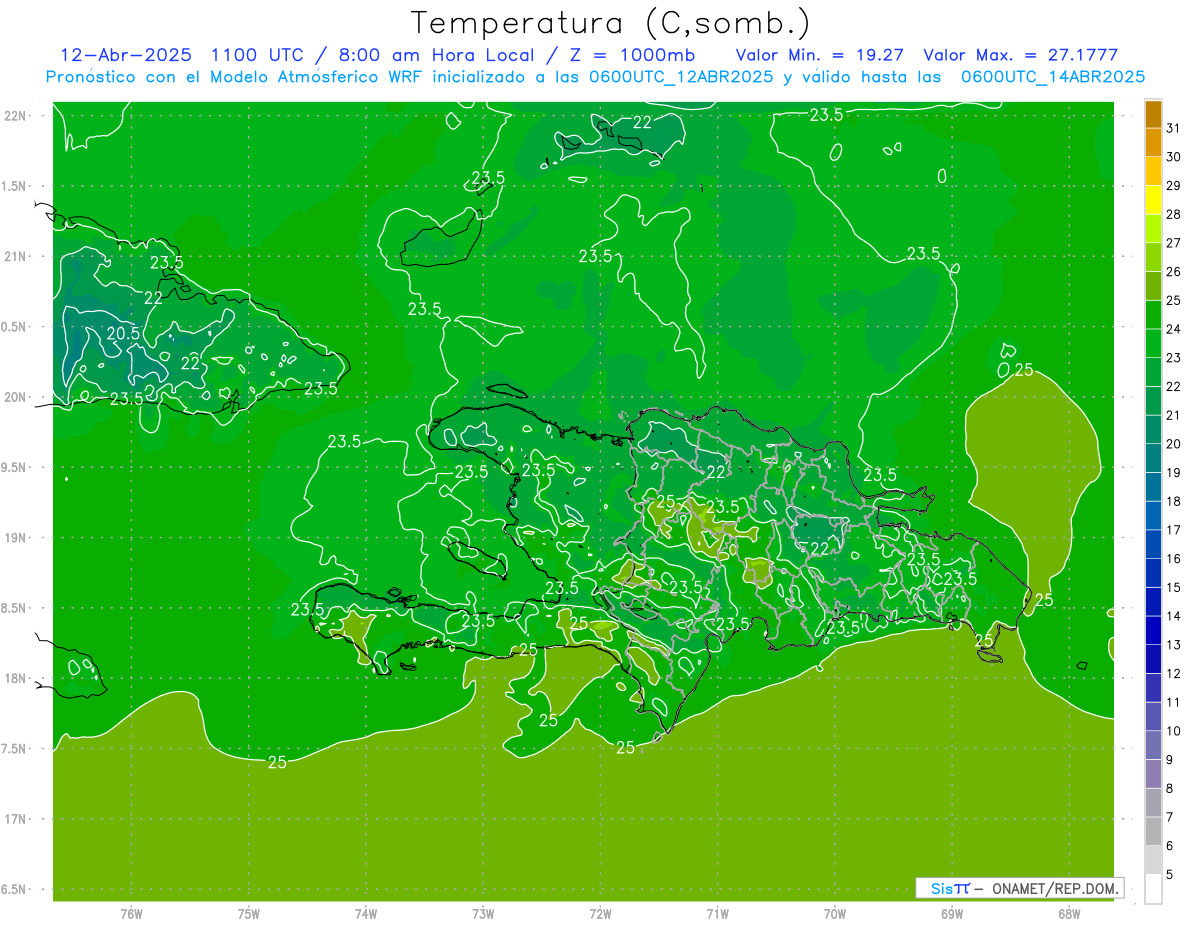The height and width of the screenshot is (927, 1200).
Task: Click the '20.5' contour label over Cuba
Action: (x=123, y=333)
